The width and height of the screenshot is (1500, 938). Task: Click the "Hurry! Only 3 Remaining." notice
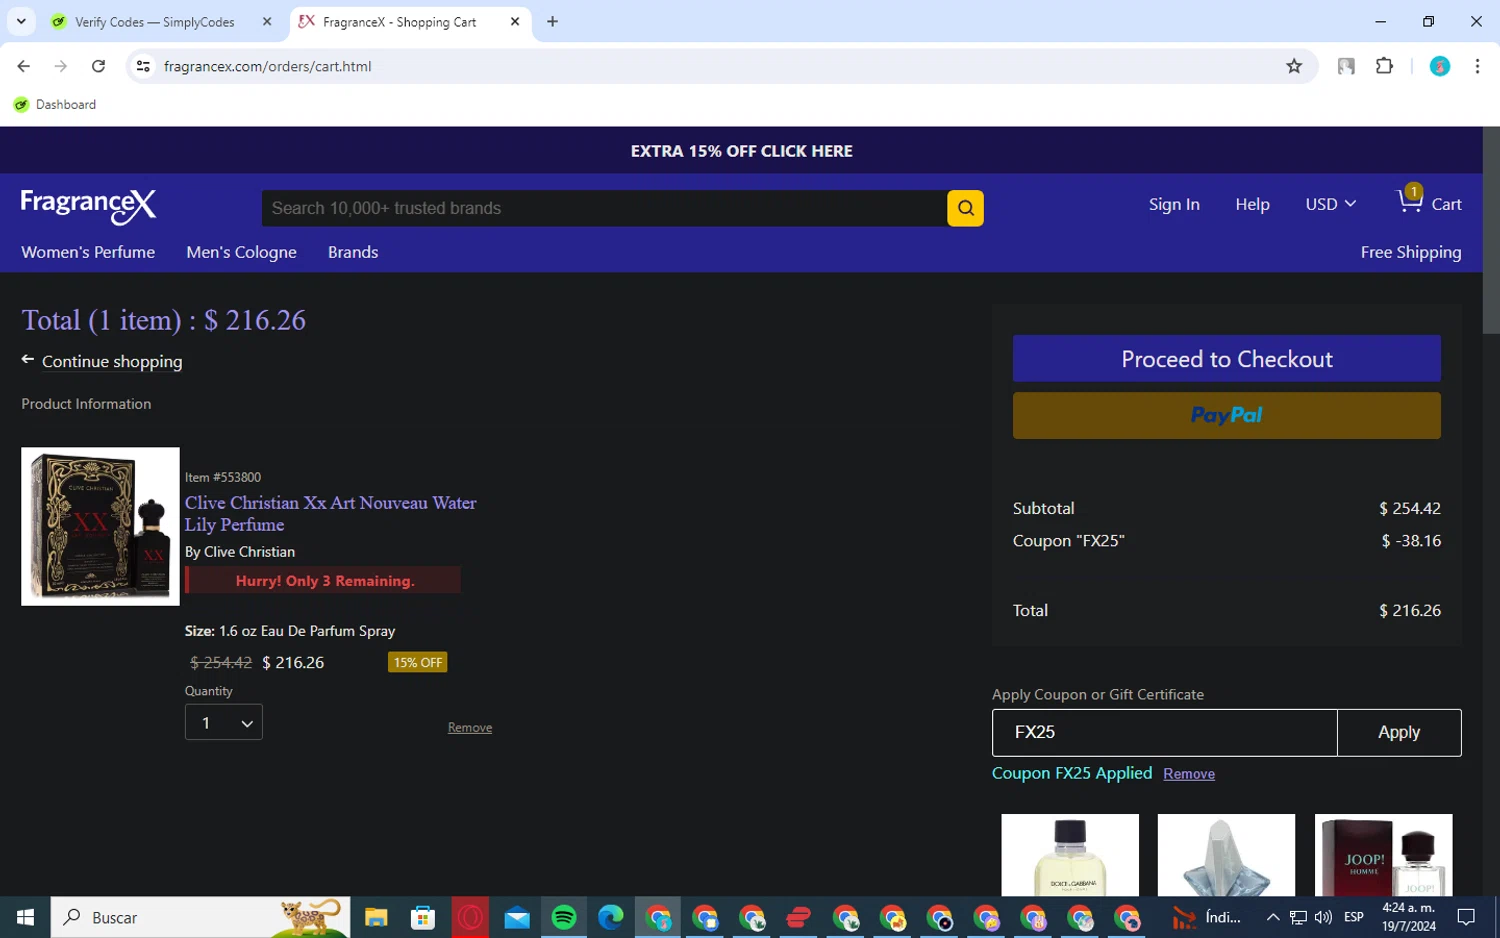323,580
